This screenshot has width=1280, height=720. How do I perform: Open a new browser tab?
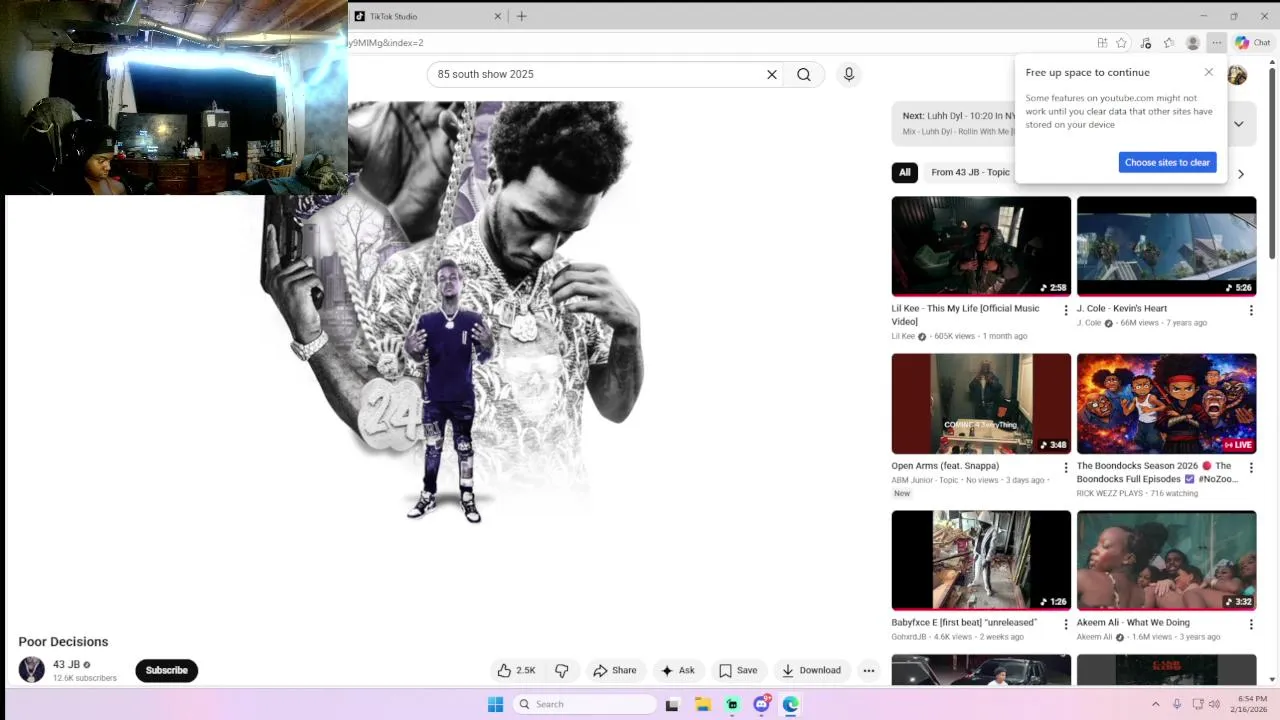click(x=521, y=16)
